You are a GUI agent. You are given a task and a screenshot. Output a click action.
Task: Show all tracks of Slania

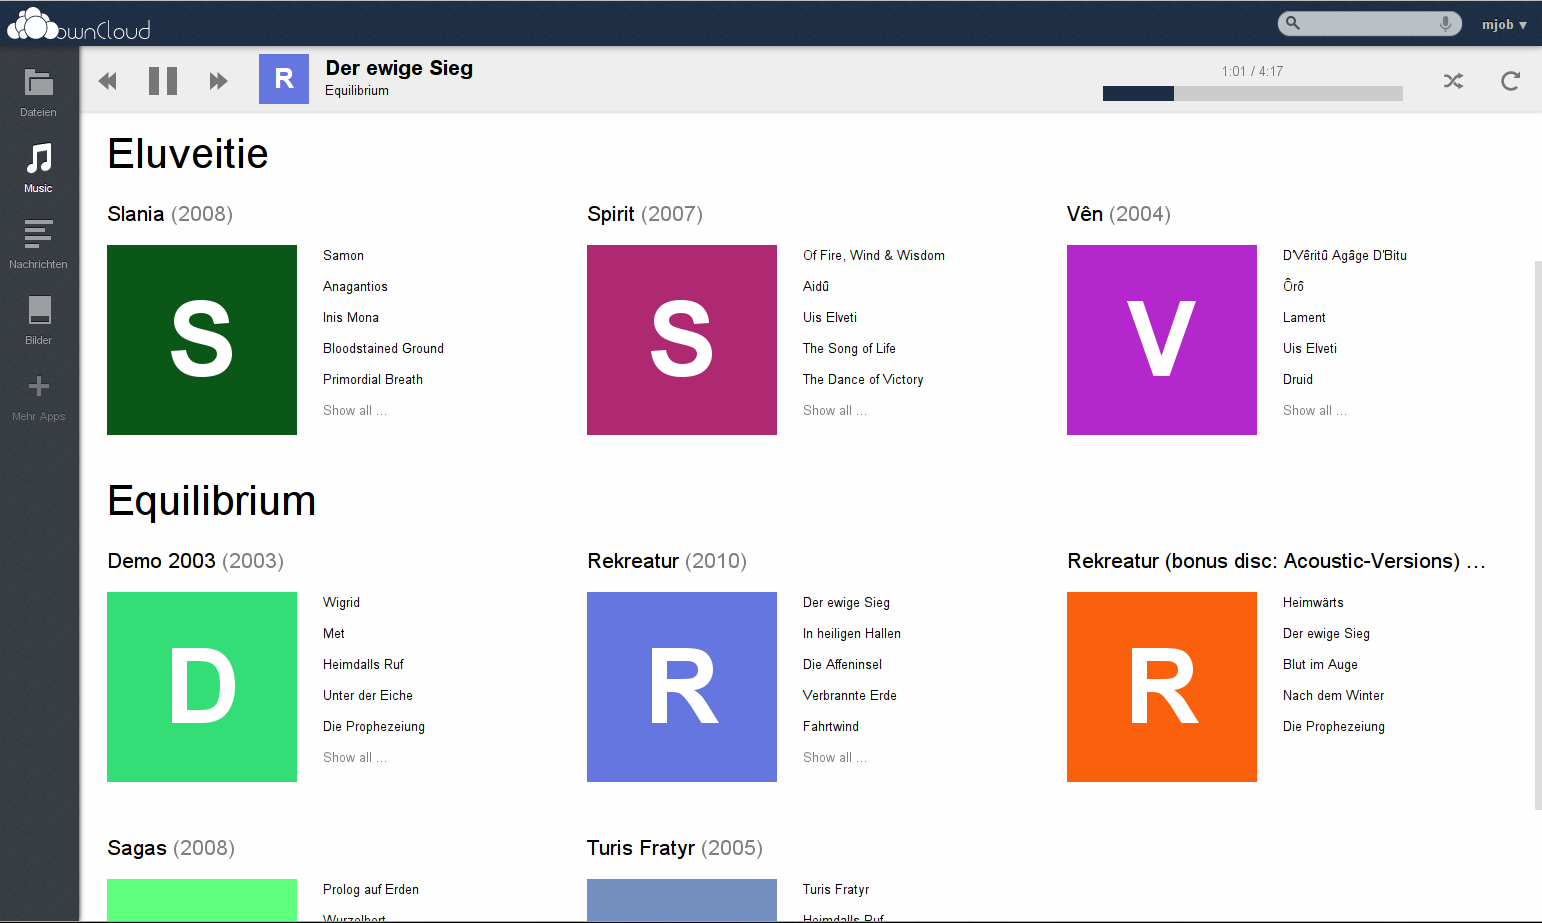point(355,411)
